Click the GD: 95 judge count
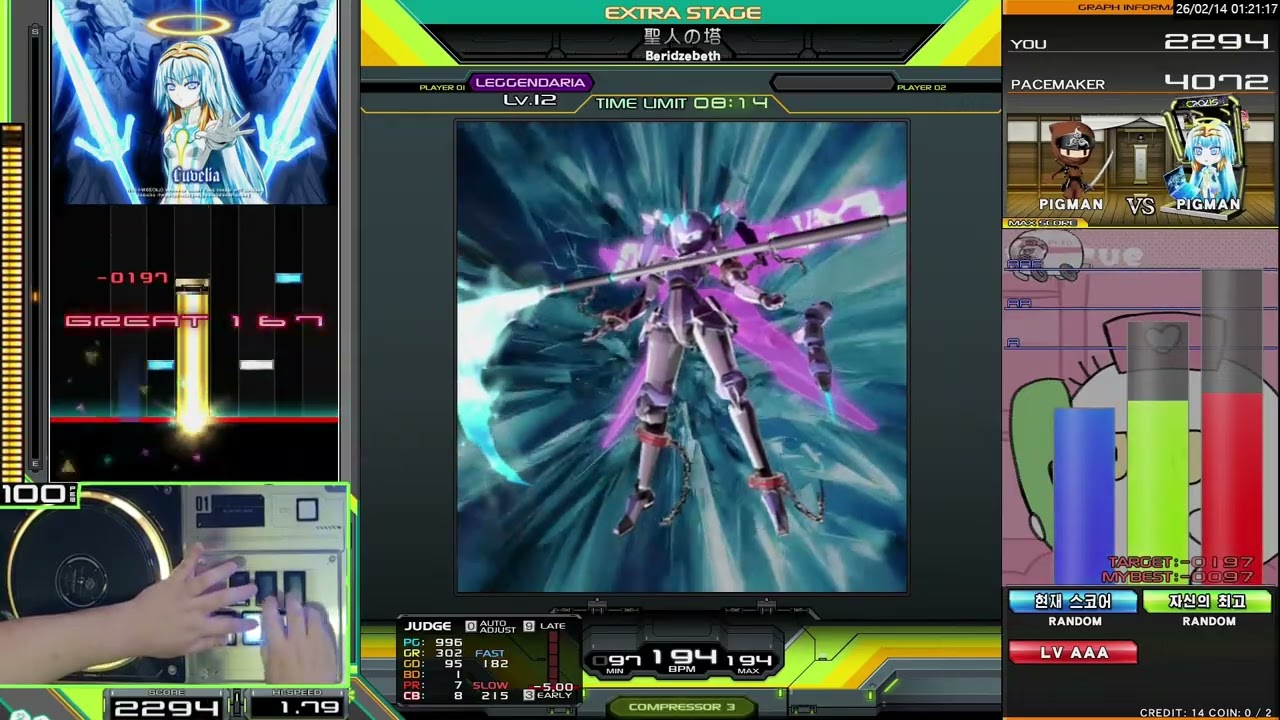The width and height of the screenshot is (1280, 720). [x=433, y=664]
